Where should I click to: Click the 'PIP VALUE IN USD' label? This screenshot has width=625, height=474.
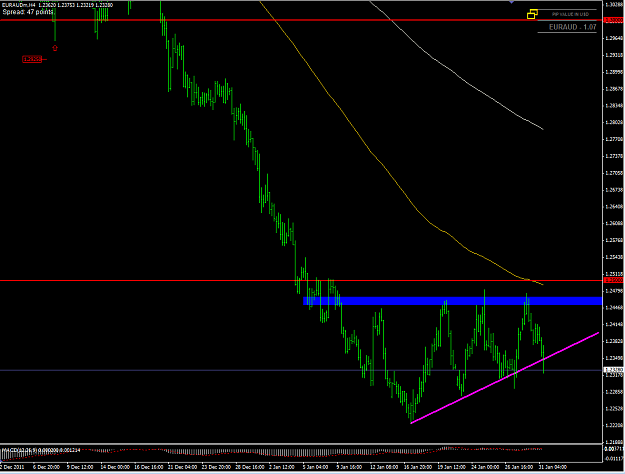coord(570,14)
